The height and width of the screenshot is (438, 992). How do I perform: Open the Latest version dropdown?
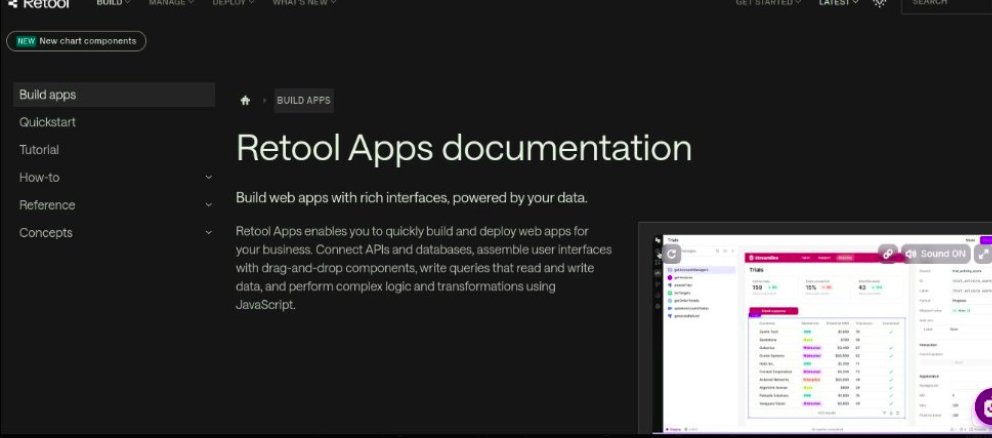(839, 3)
